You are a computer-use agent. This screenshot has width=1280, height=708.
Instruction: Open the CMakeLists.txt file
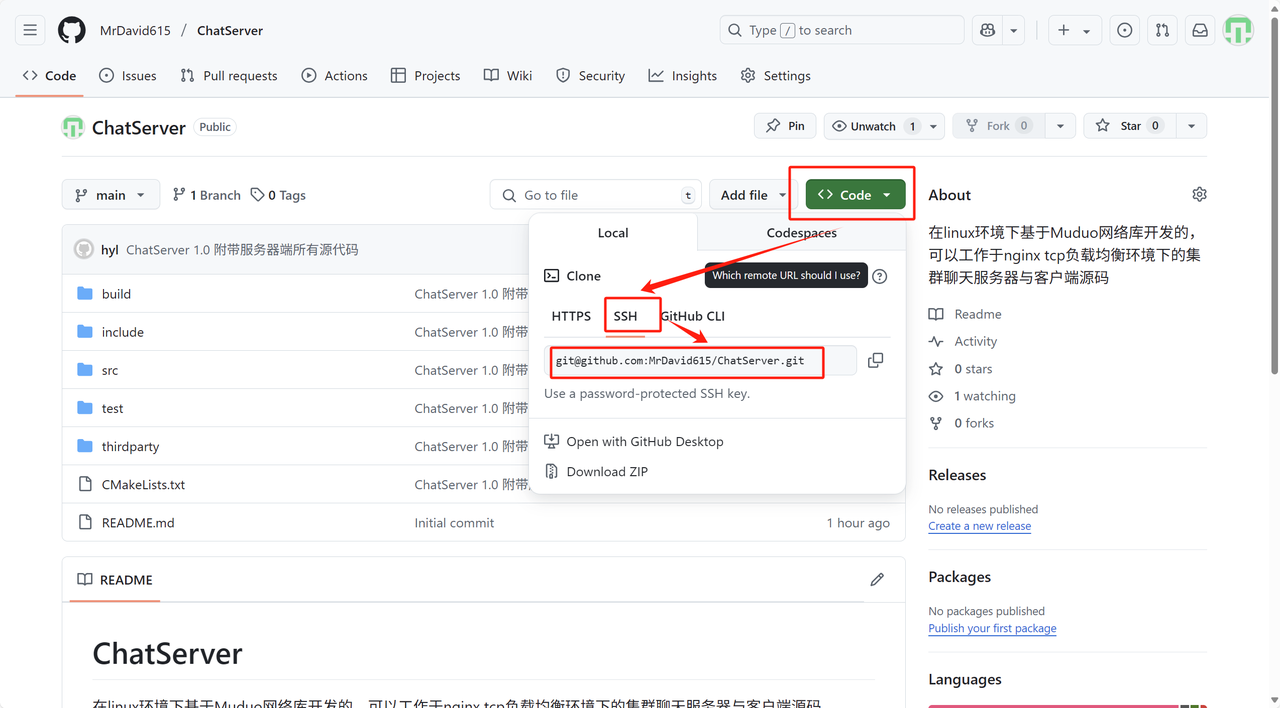point(143,484)
